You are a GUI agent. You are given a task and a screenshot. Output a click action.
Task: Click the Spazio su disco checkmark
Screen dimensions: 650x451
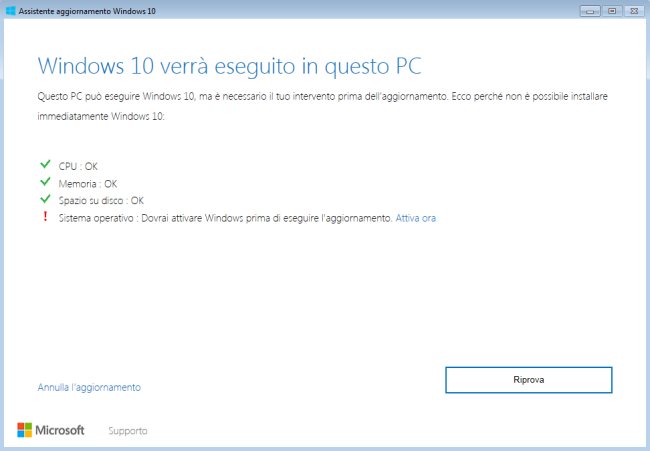point(44,199)
